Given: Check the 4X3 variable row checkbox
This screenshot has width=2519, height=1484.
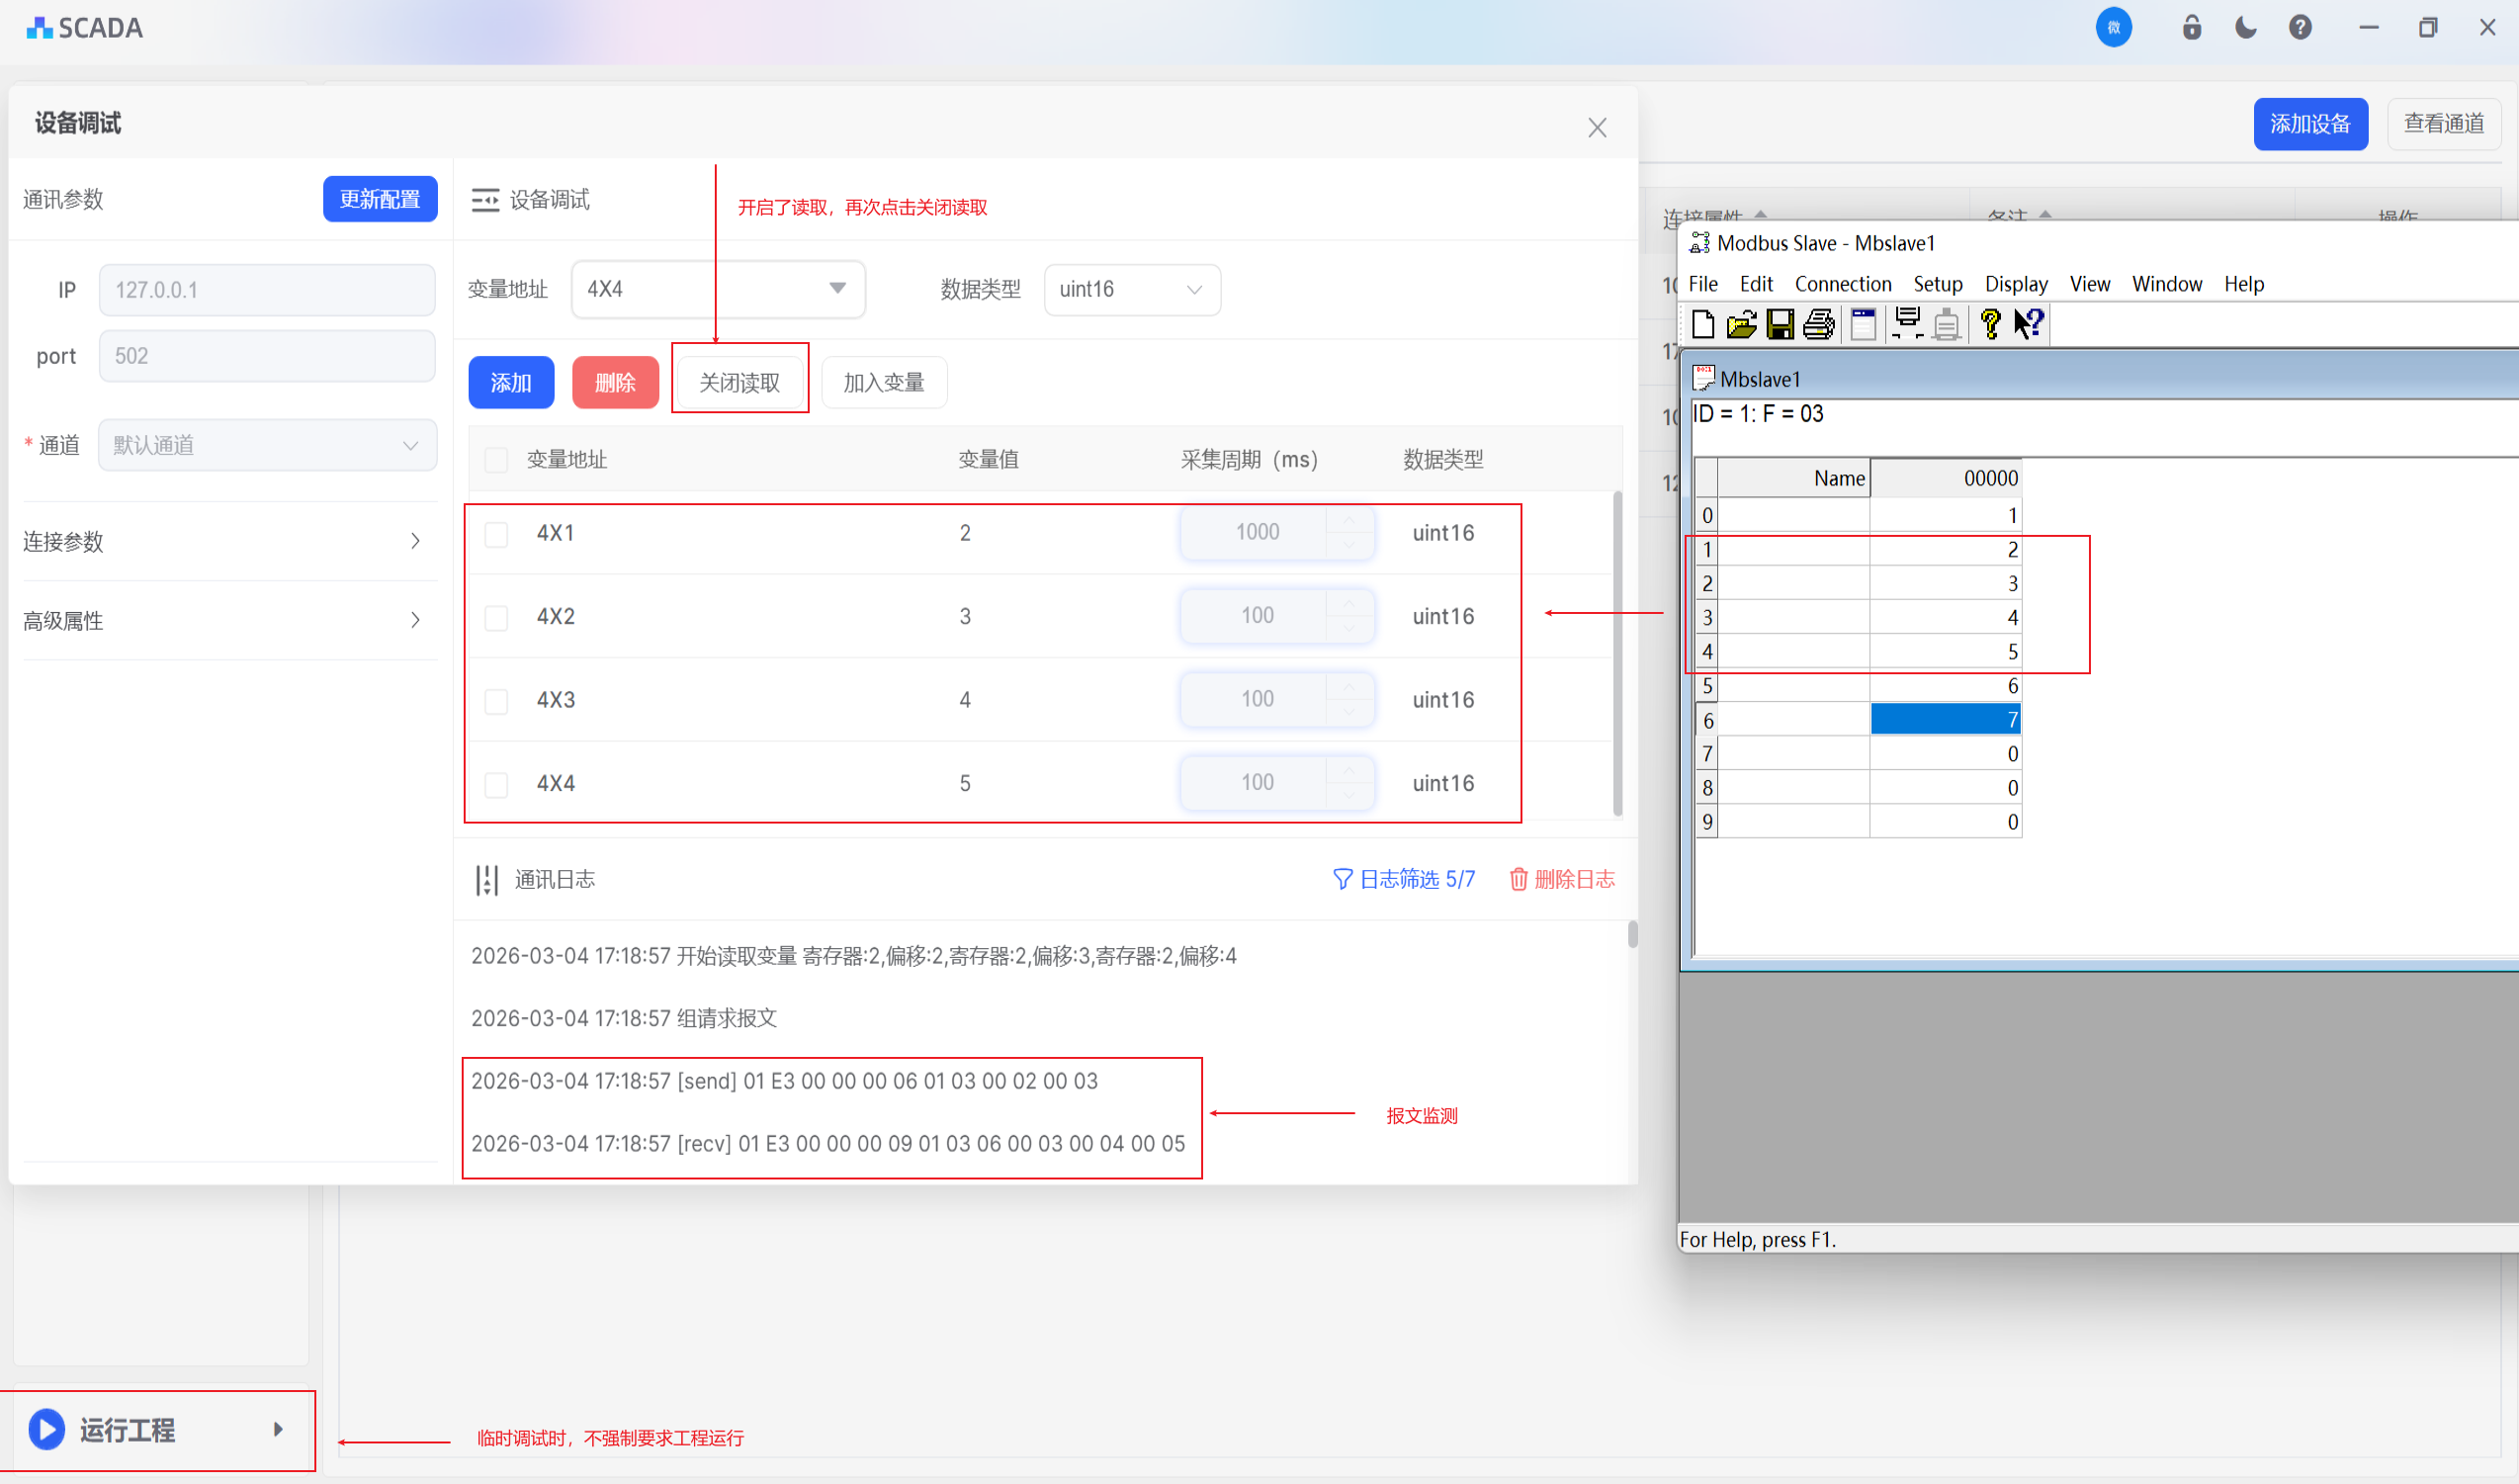Looking at the screenshot, I should (496, 701).
